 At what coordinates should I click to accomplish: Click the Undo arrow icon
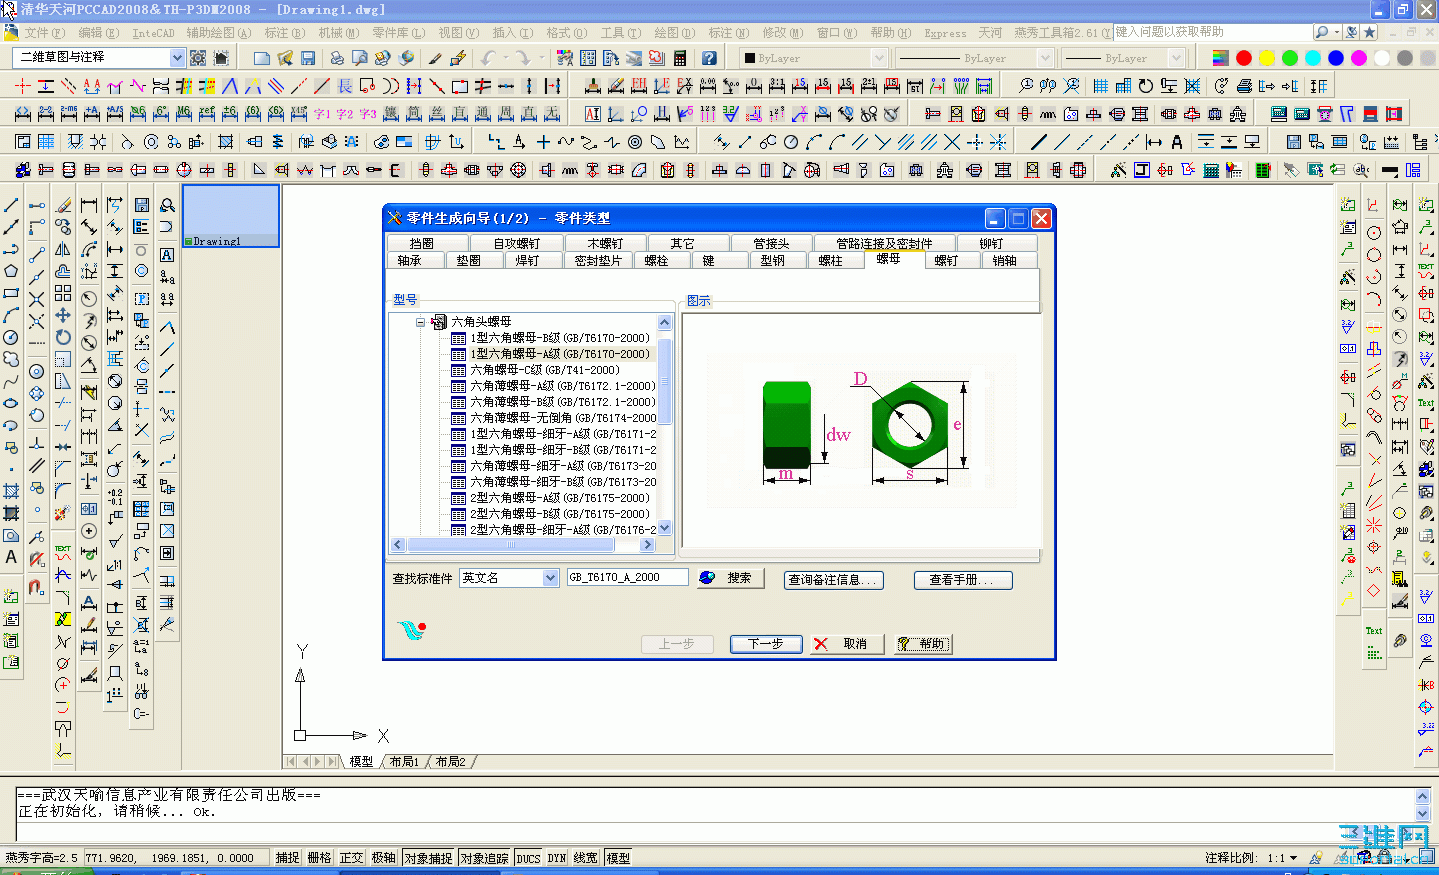pyautogui.click(x=487, y=58)
